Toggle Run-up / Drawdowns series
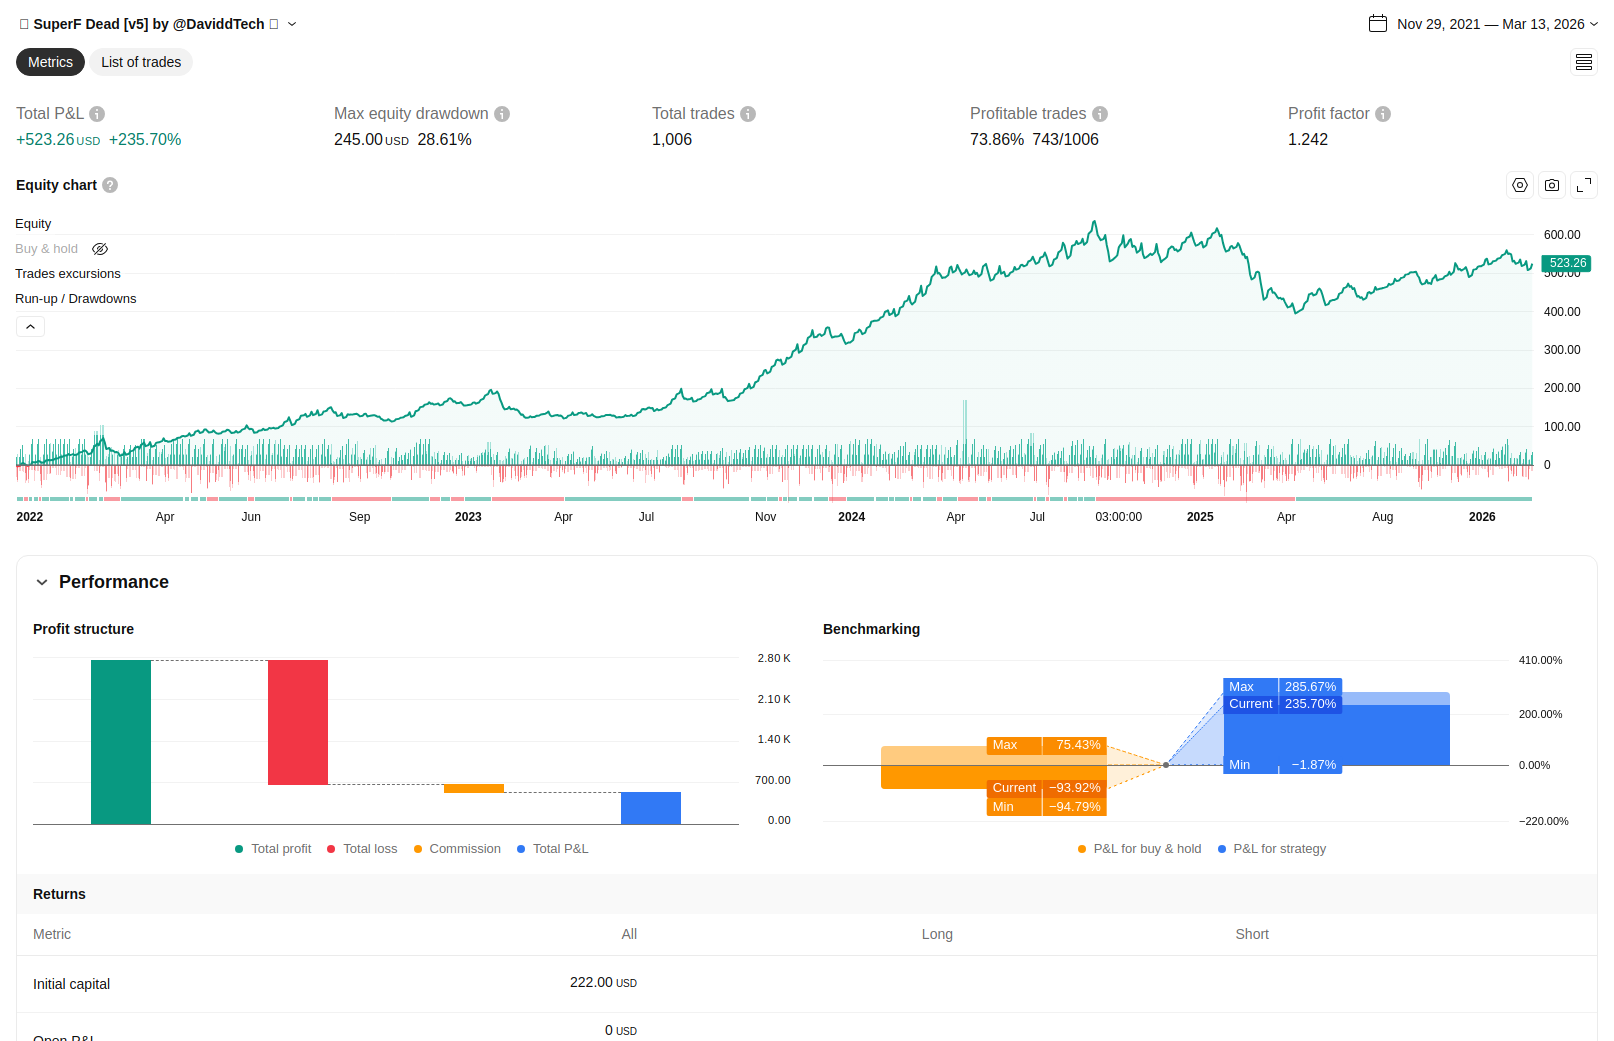This screenshot has width=1614, height=1041. (76, 299)
